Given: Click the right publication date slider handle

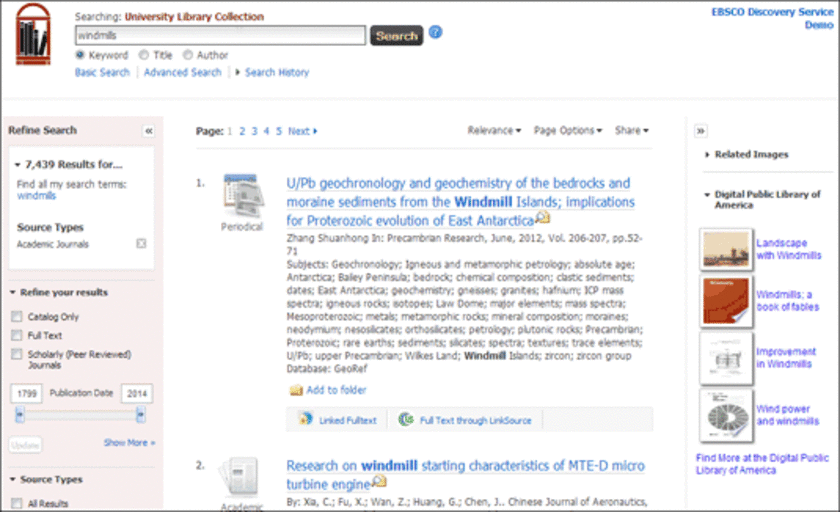Looking at the screenshot, I should pyautogui.click(x=140, y=414).
